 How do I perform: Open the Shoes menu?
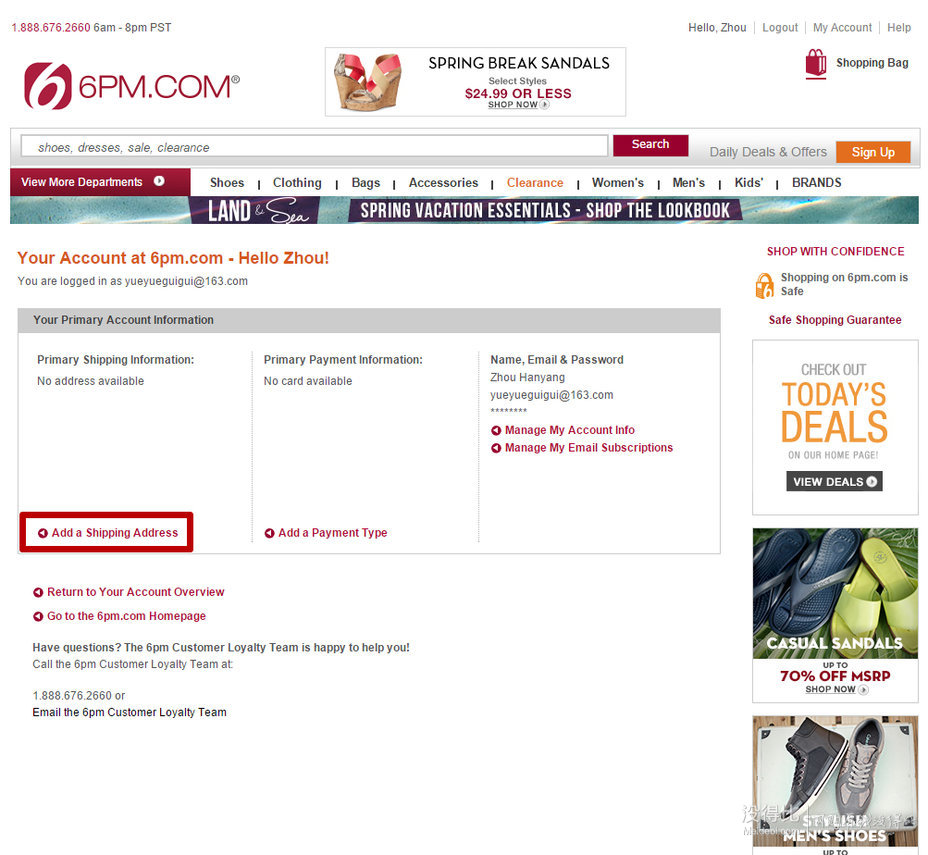227,183
